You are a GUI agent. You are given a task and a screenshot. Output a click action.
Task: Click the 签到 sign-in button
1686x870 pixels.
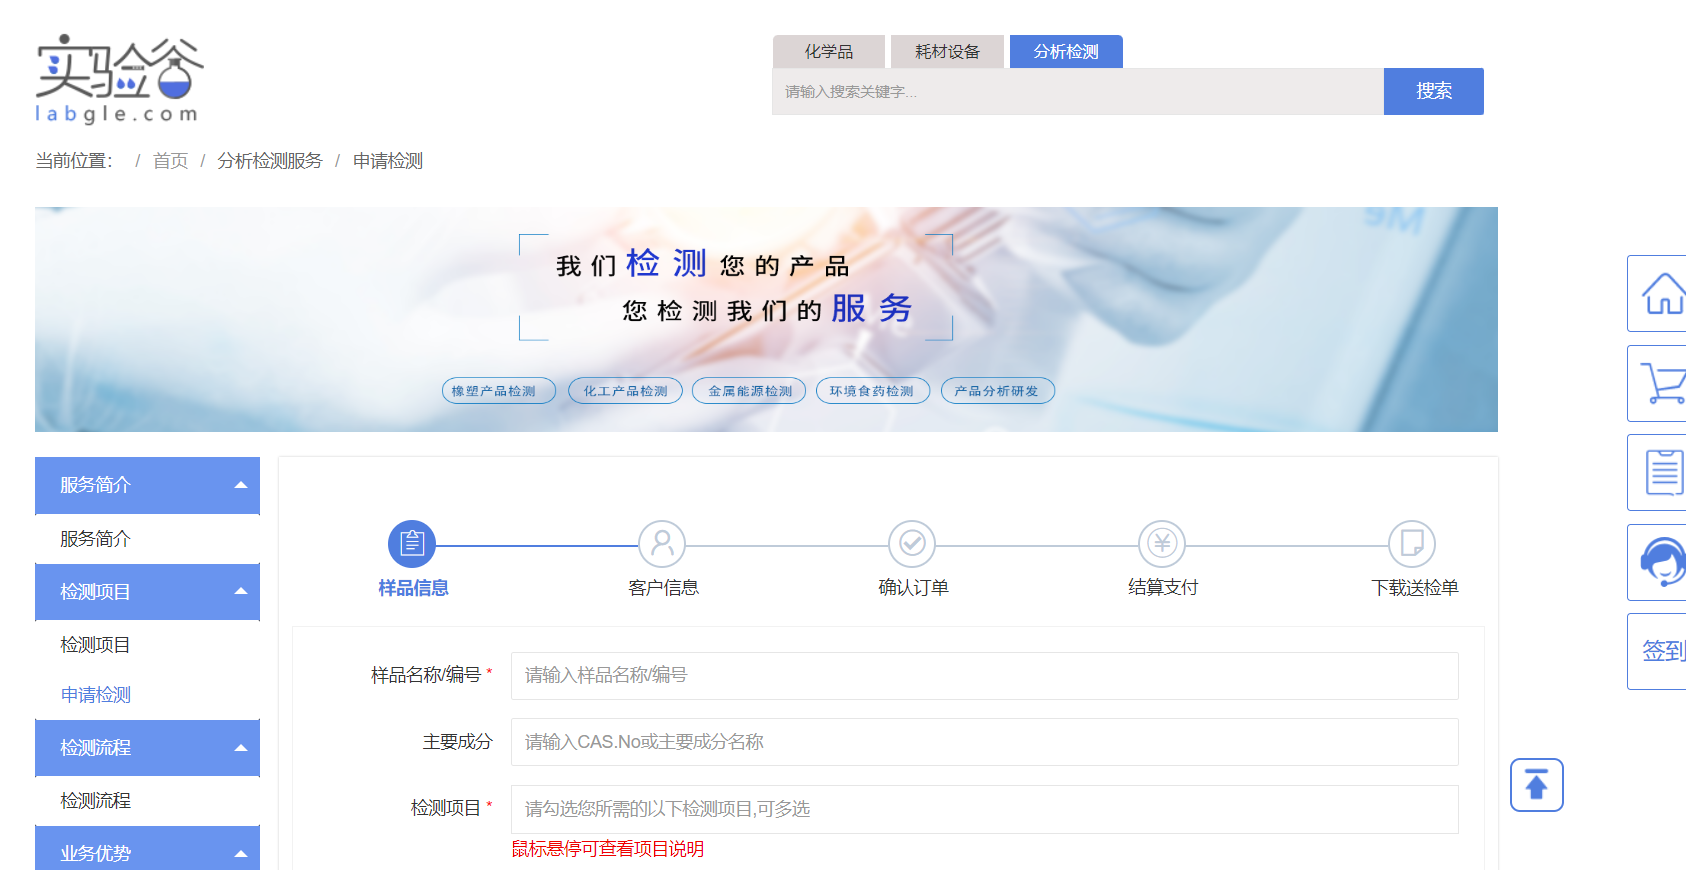coord(1662,651)
